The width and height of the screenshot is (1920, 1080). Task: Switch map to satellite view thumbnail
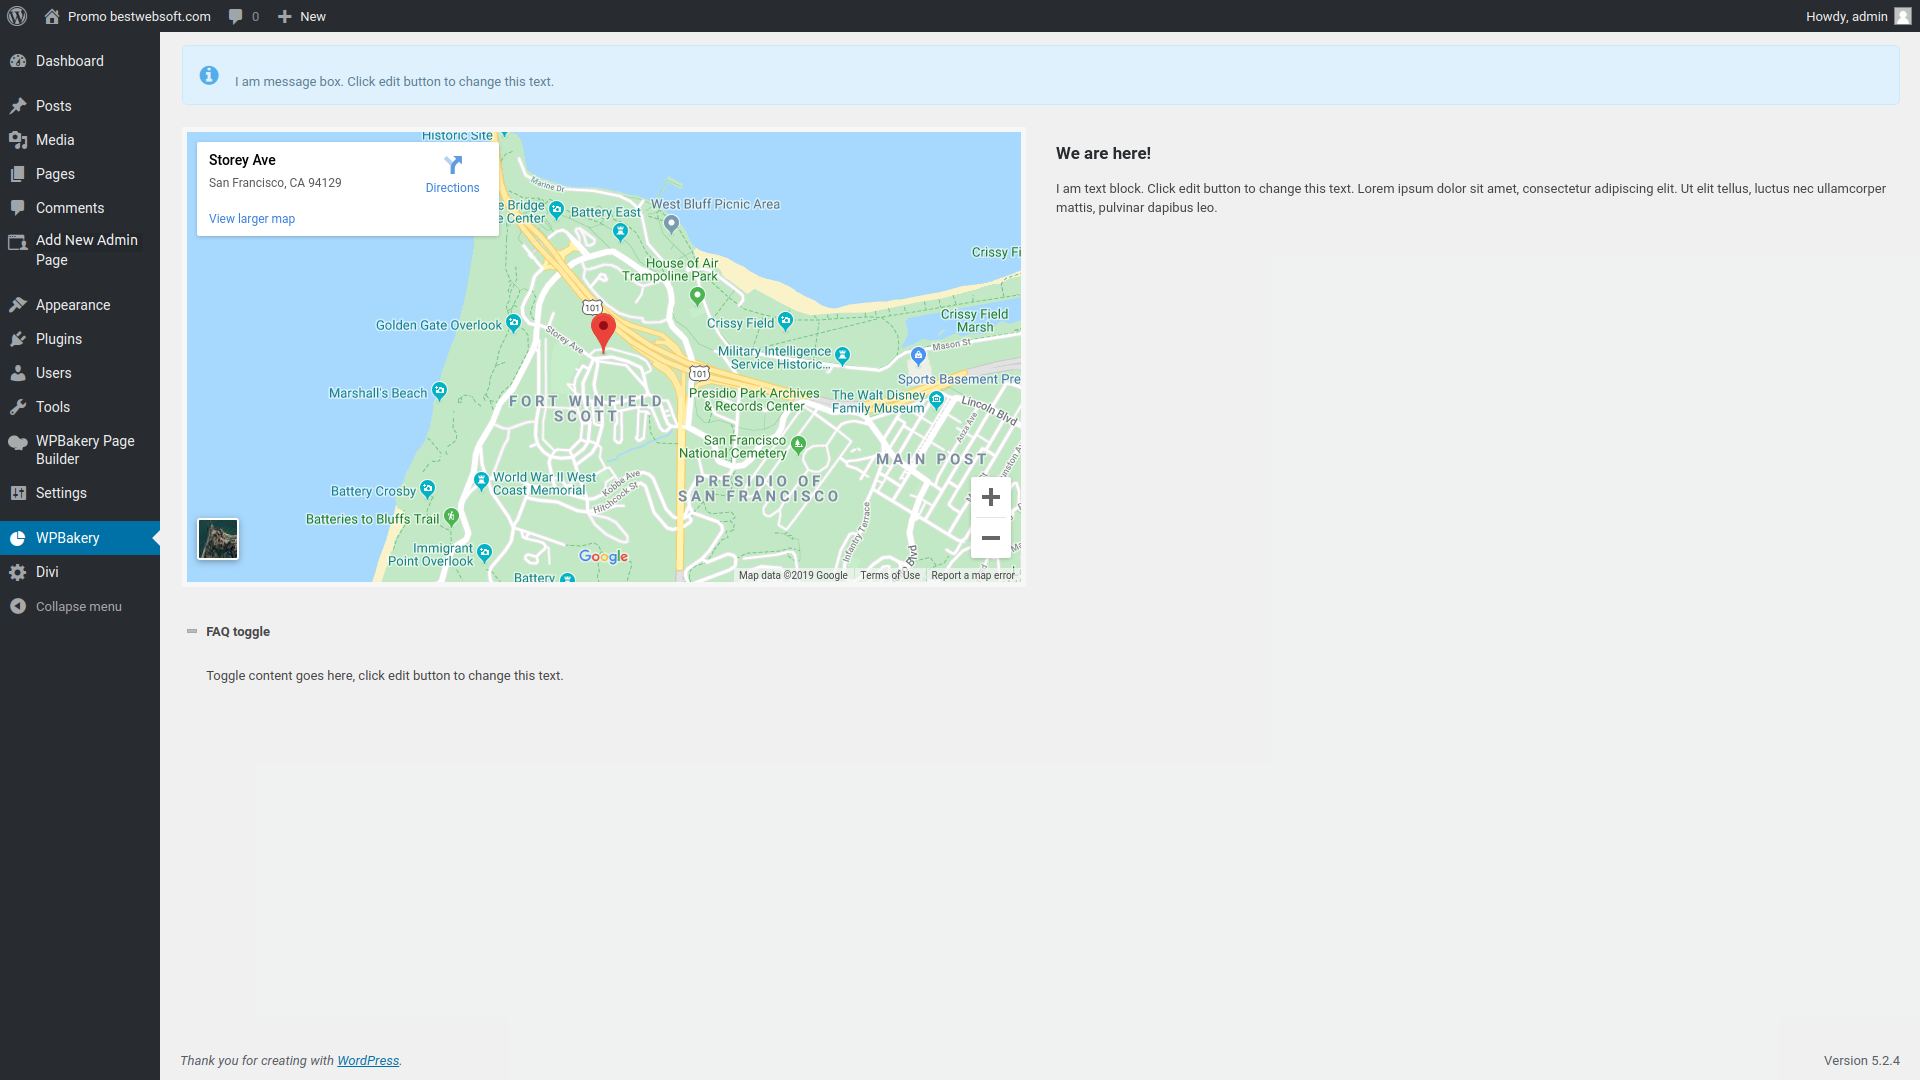[x=218, y=539]
